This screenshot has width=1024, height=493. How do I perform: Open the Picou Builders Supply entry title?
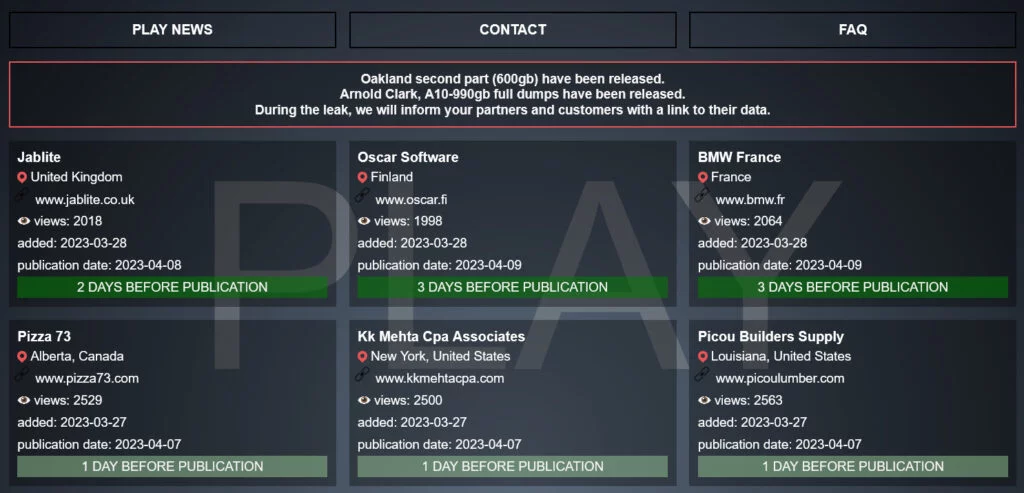click(x=770, y=336)
